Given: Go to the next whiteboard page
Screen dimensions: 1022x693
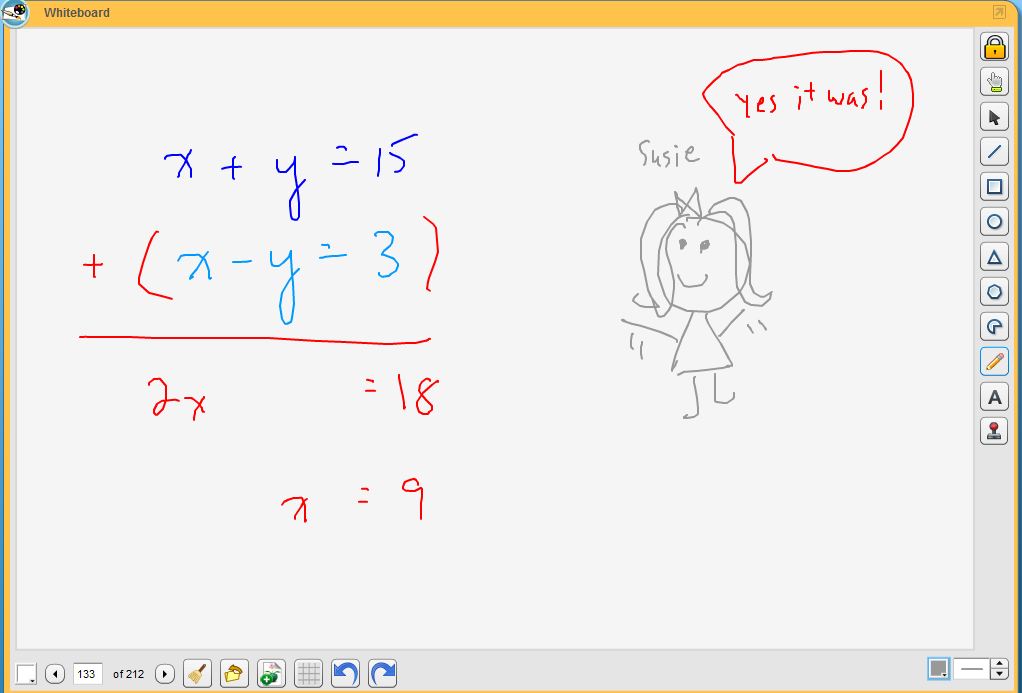Looking at the screenshot, I should [x=164, y=672].
